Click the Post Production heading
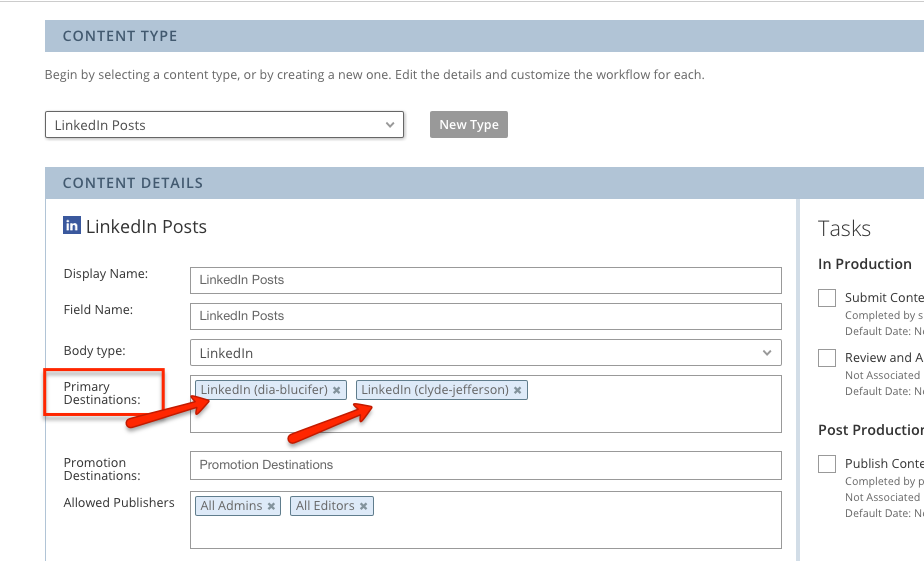 pos(871,430)
